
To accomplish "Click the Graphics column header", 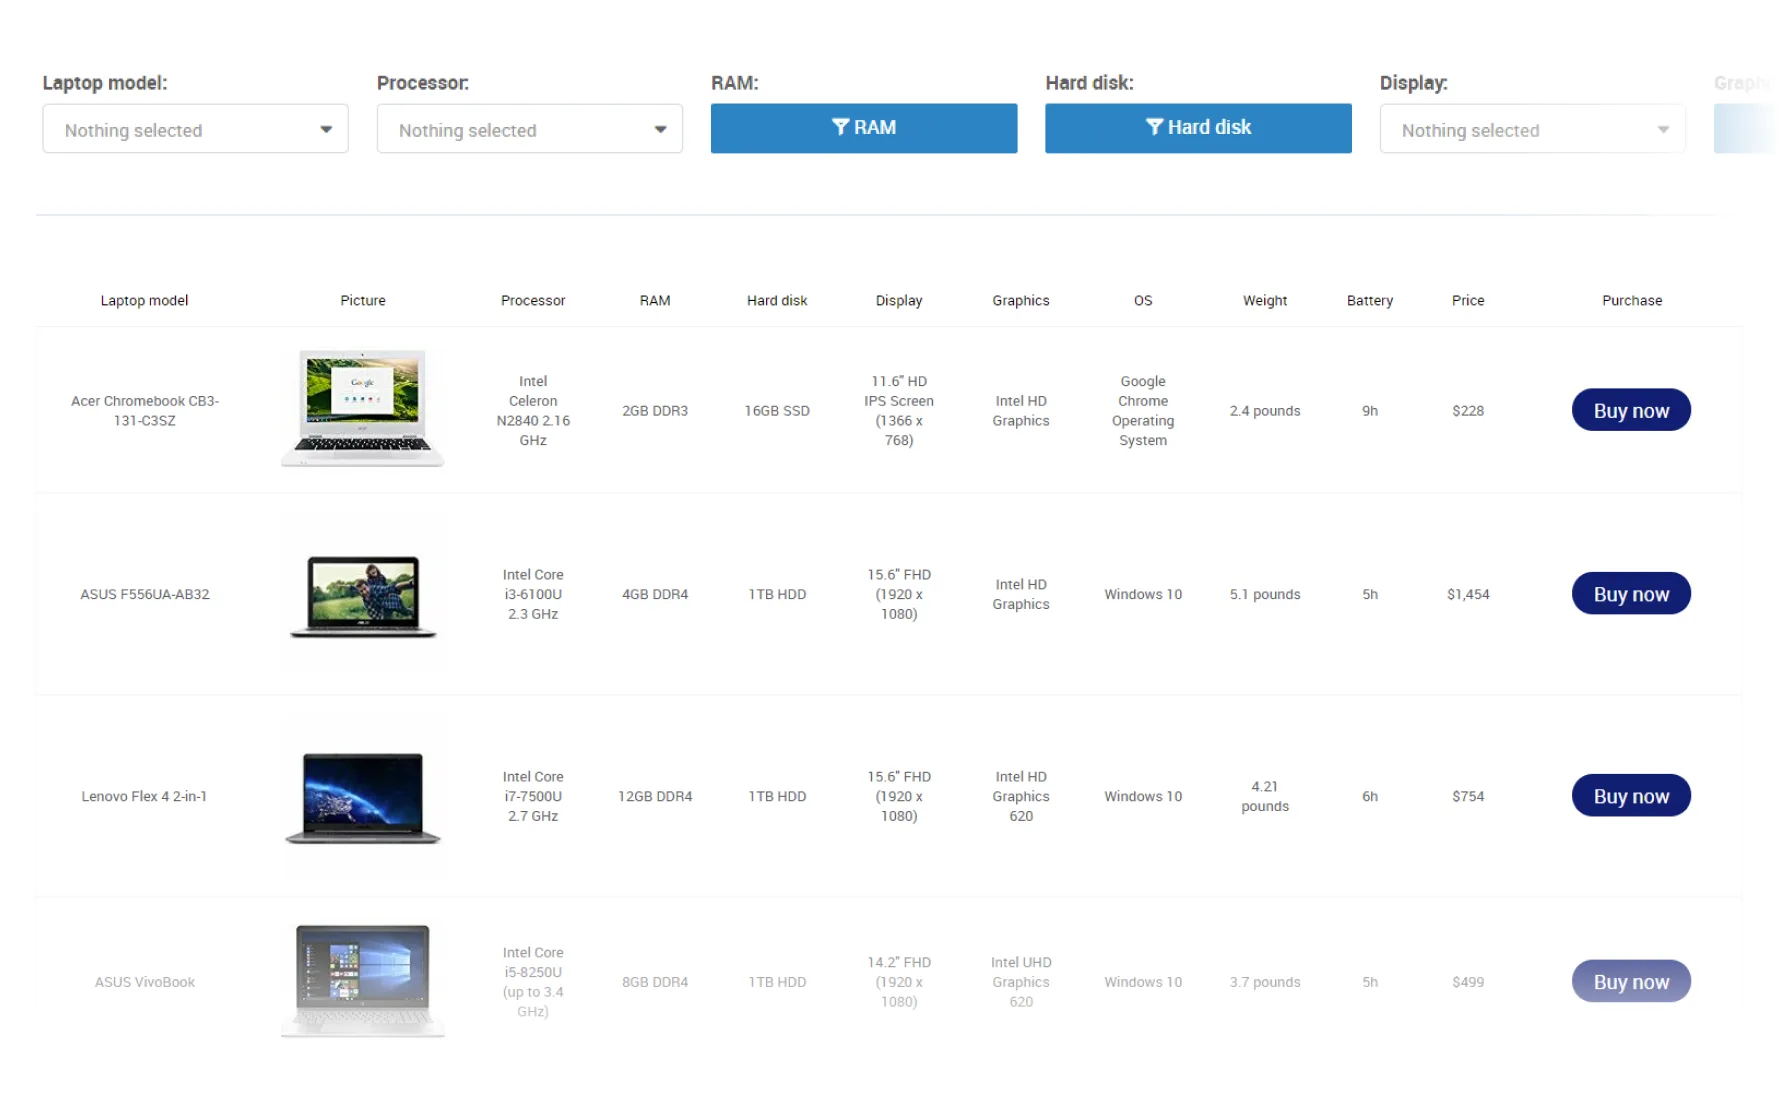I will tap(1021, 300).
